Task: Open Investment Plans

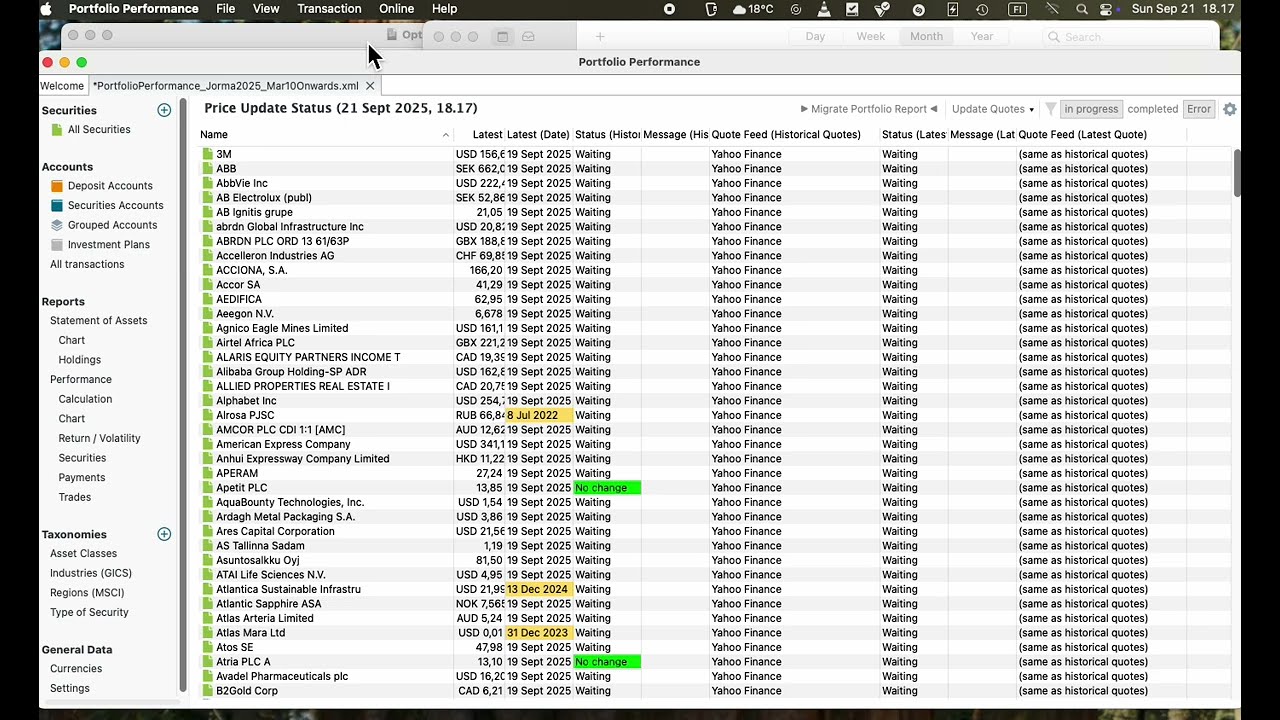Action: [x=99, y=244]
